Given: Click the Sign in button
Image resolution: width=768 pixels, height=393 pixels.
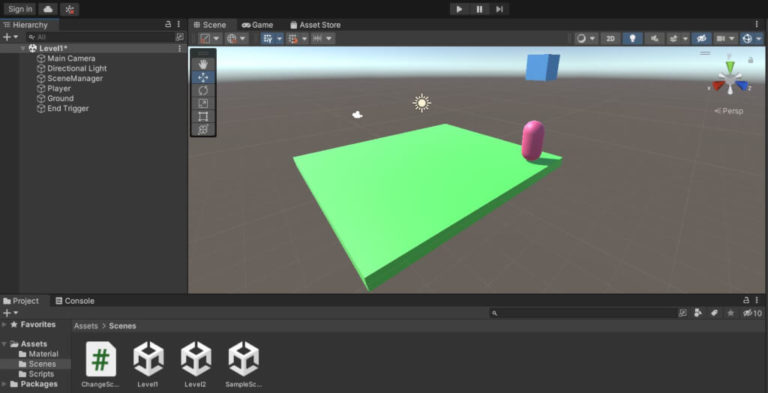Looking at the screenshot, I should pos(20,9).
